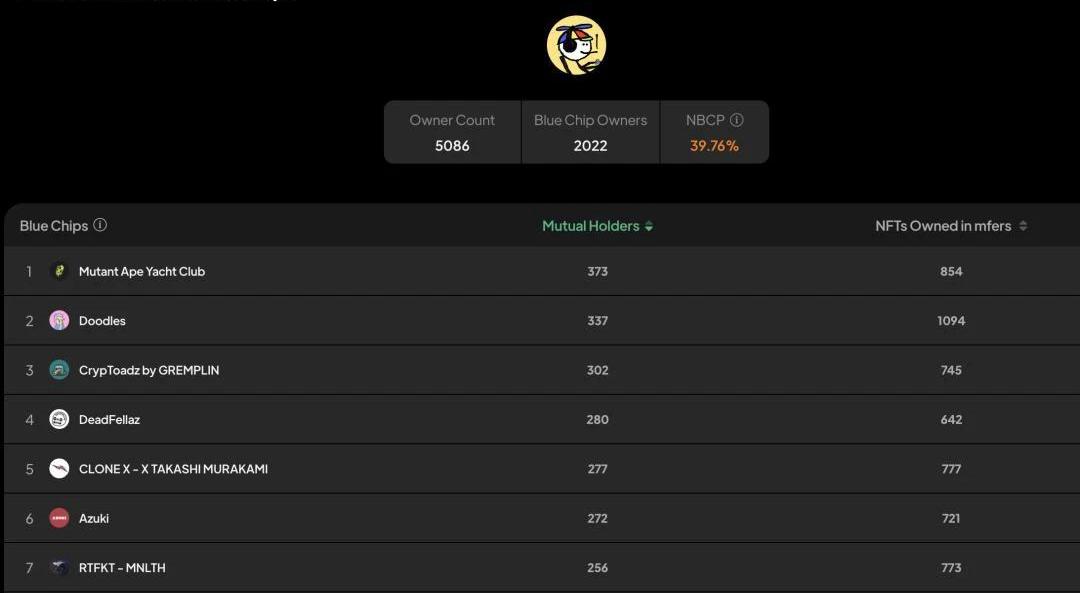1080x593 pixels.
Task: Click the Mutant Ape Yacht Club icon
Action: coord(59,271)
